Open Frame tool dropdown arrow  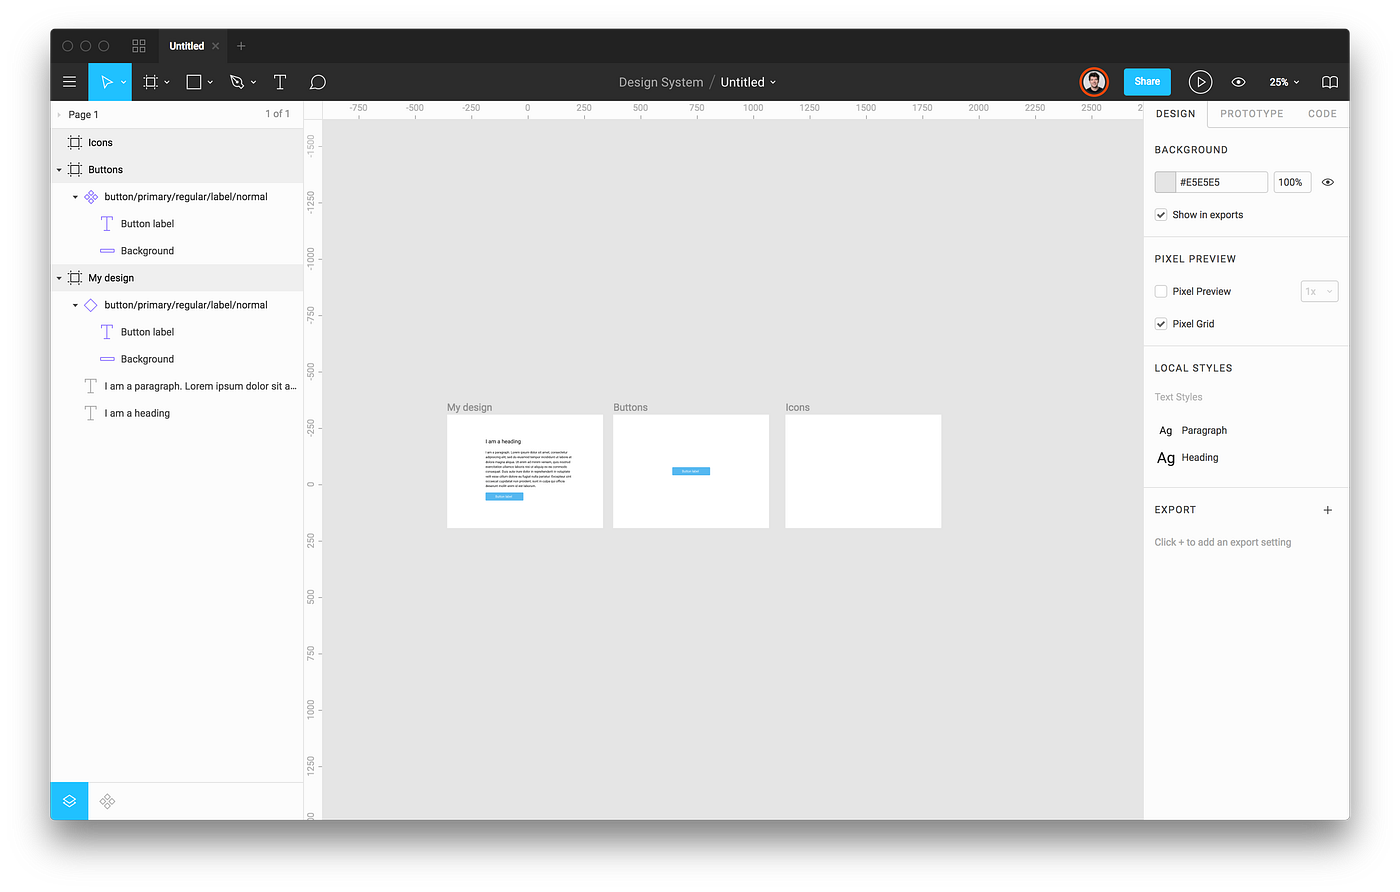(167, 82)
